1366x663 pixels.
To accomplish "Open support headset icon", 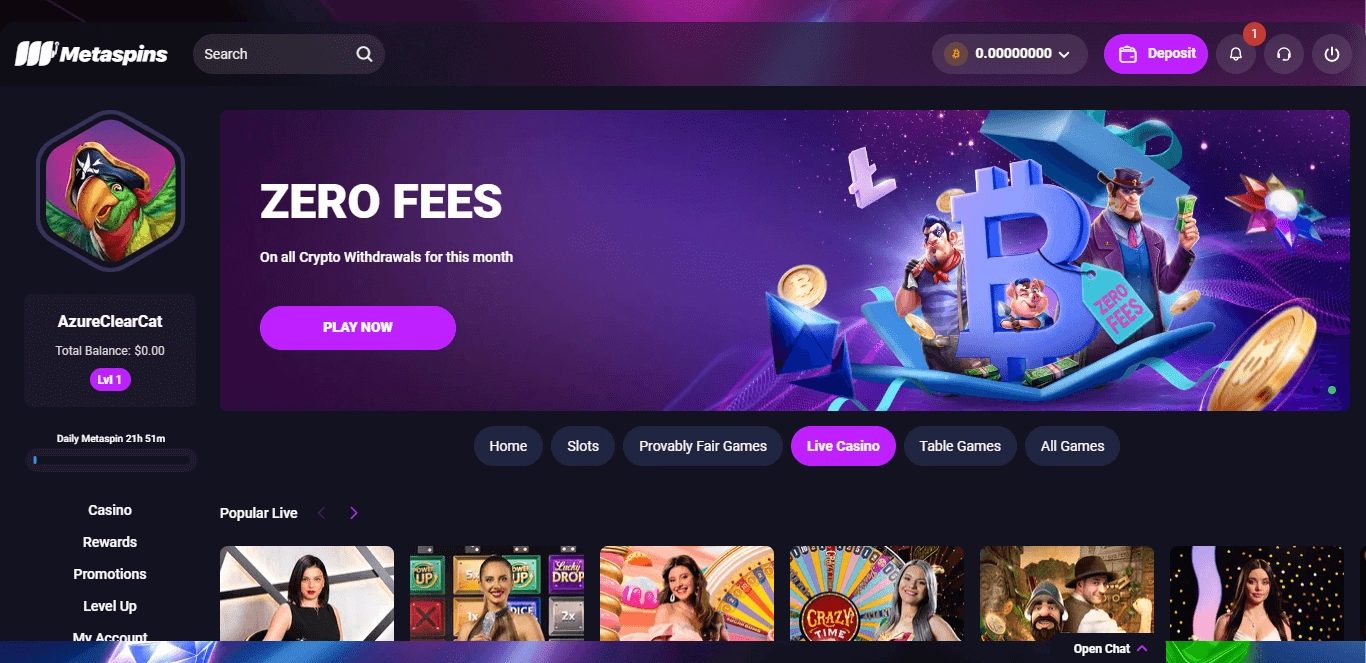I will pyautogui.click(x=1284, y=54).
